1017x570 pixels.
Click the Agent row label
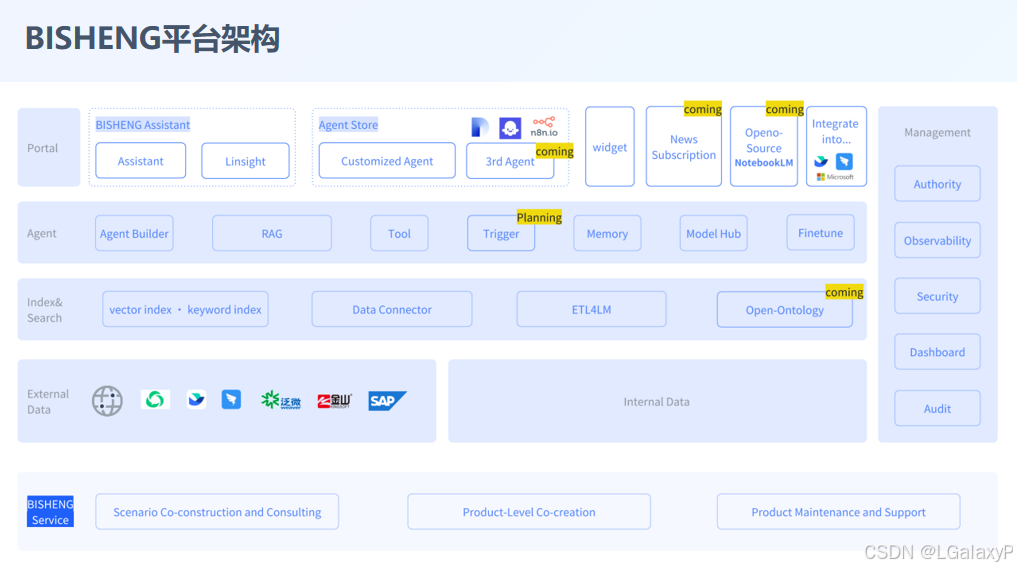click(x=42, y=233)
